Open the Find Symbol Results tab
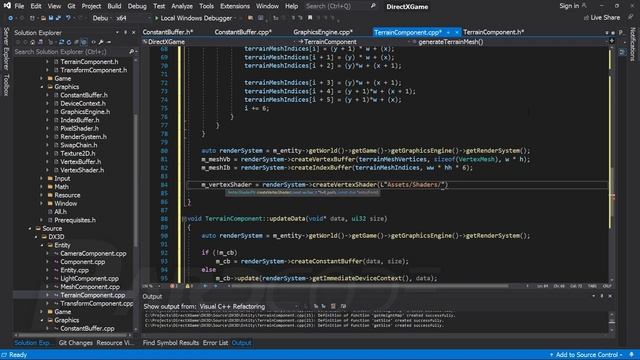The image size is (640, 360). pyautogui.click(x=171, y=343)
